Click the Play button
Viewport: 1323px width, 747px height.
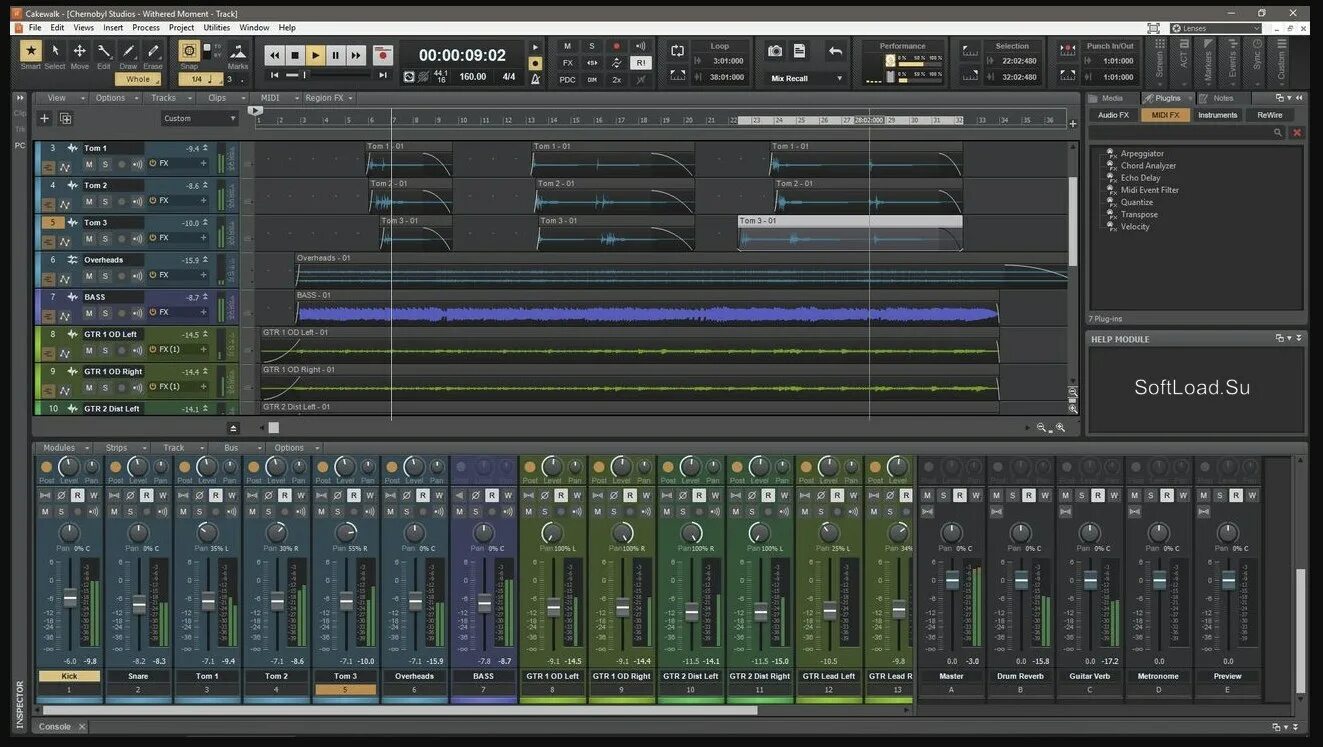point(315,56)
